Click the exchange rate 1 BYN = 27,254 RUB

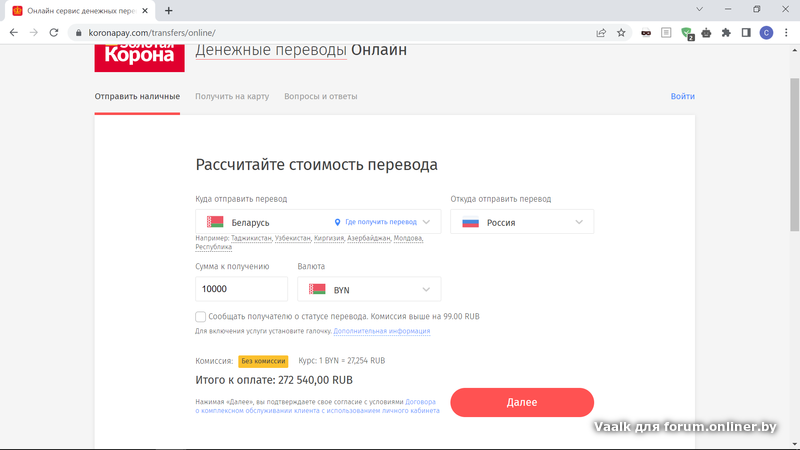click(342, 361)
